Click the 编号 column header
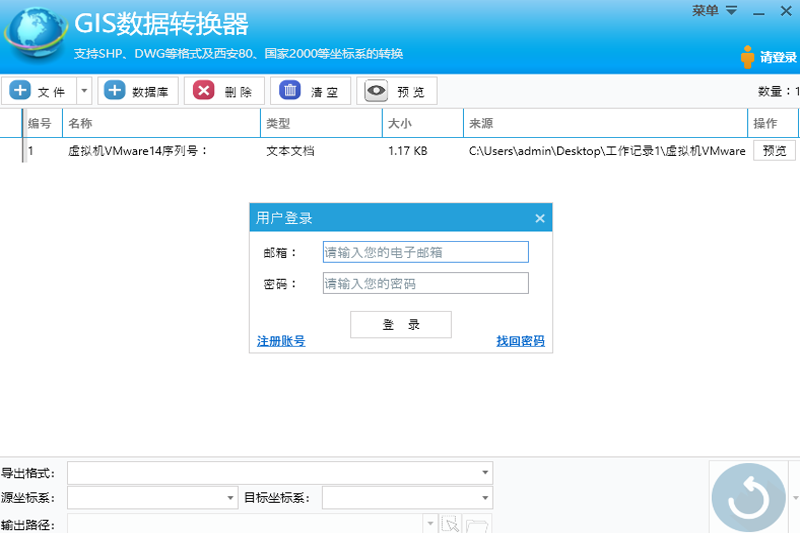This screenshot has height=533, width=800. pyautogui.click(x=42, y=123)
